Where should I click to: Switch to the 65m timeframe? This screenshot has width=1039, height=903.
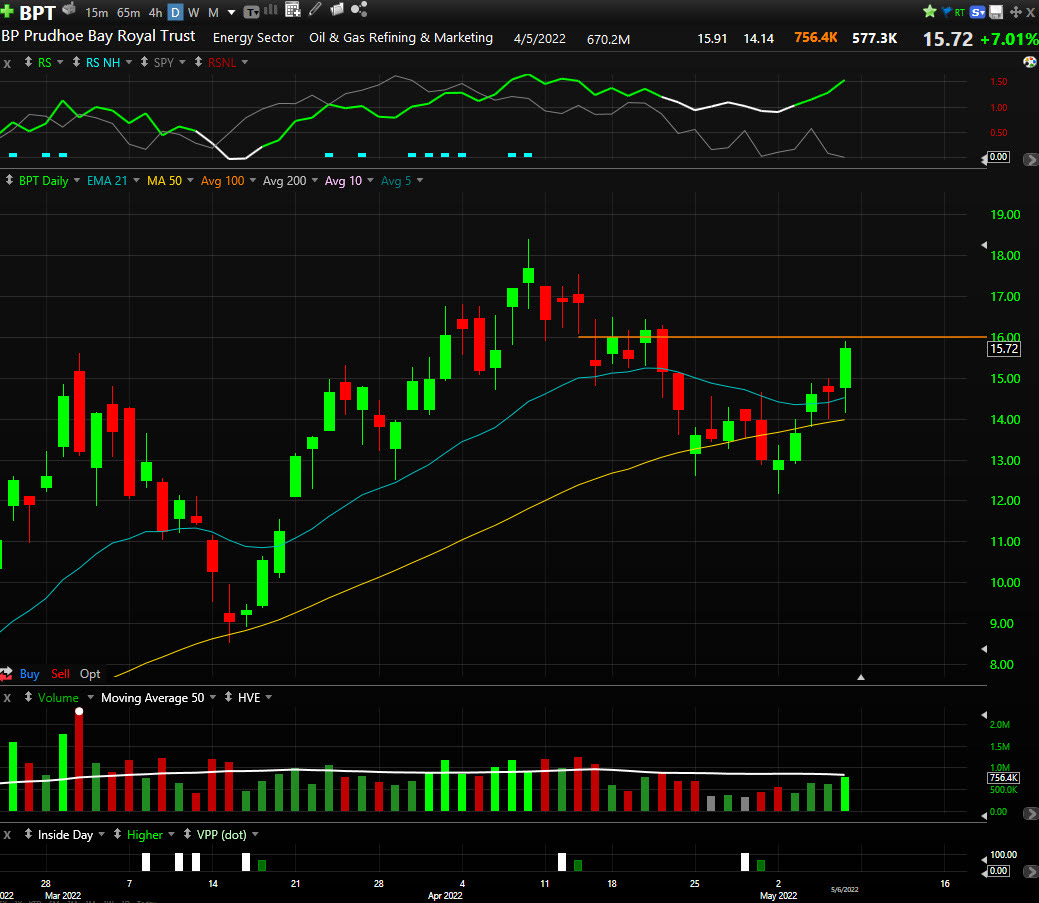pyautogui.click(x=129, y=13)
